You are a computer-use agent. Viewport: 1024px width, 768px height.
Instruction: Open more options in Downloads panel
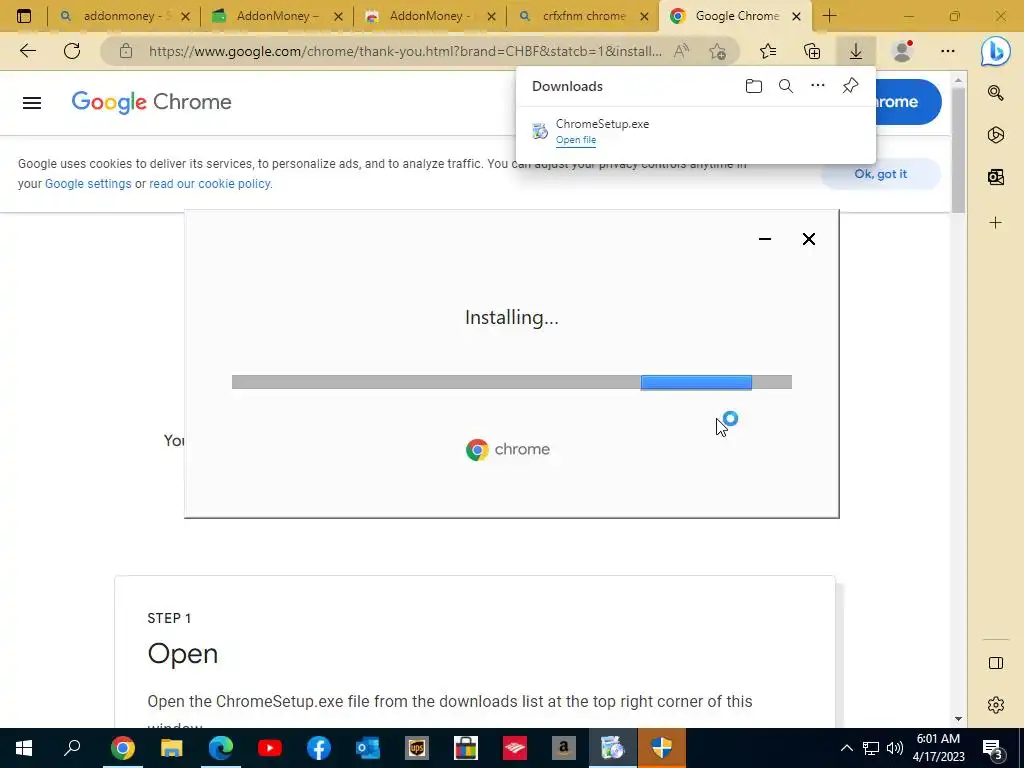coord(818,86)
